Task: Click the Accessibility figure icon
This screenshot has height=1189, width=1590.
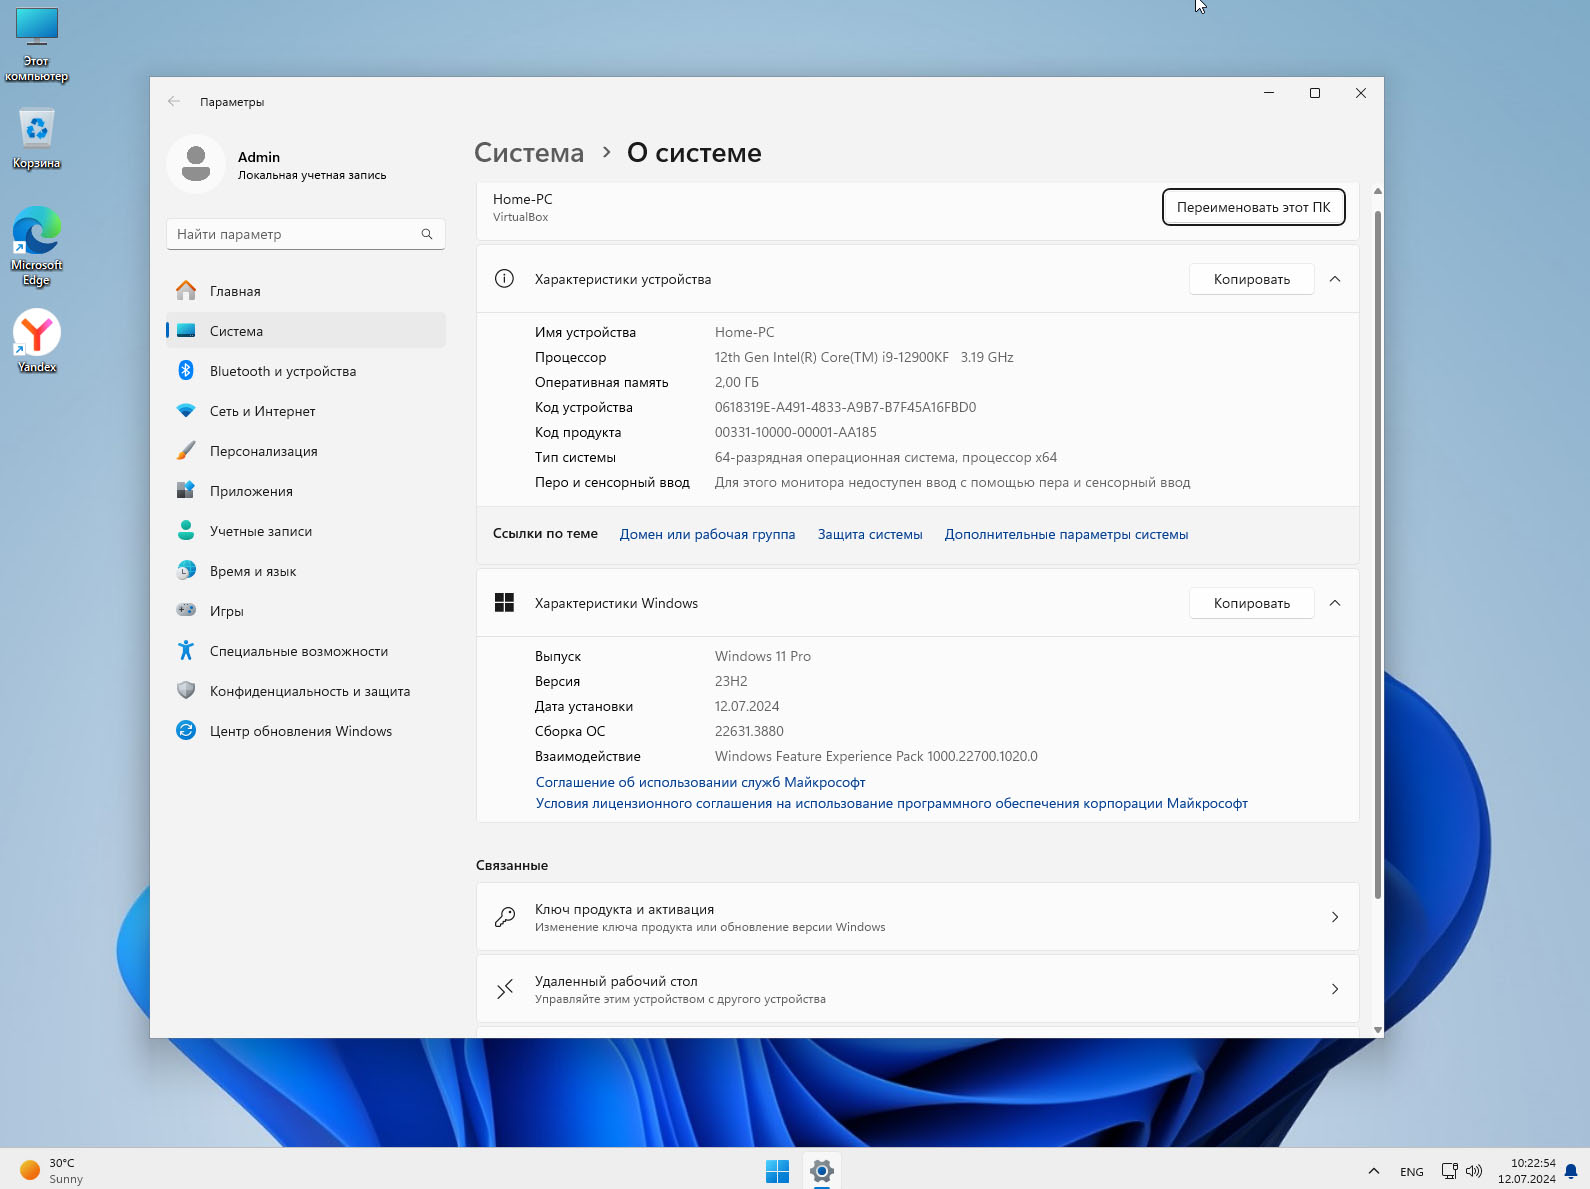Action: pyautogui.click(x=186, y=651)
